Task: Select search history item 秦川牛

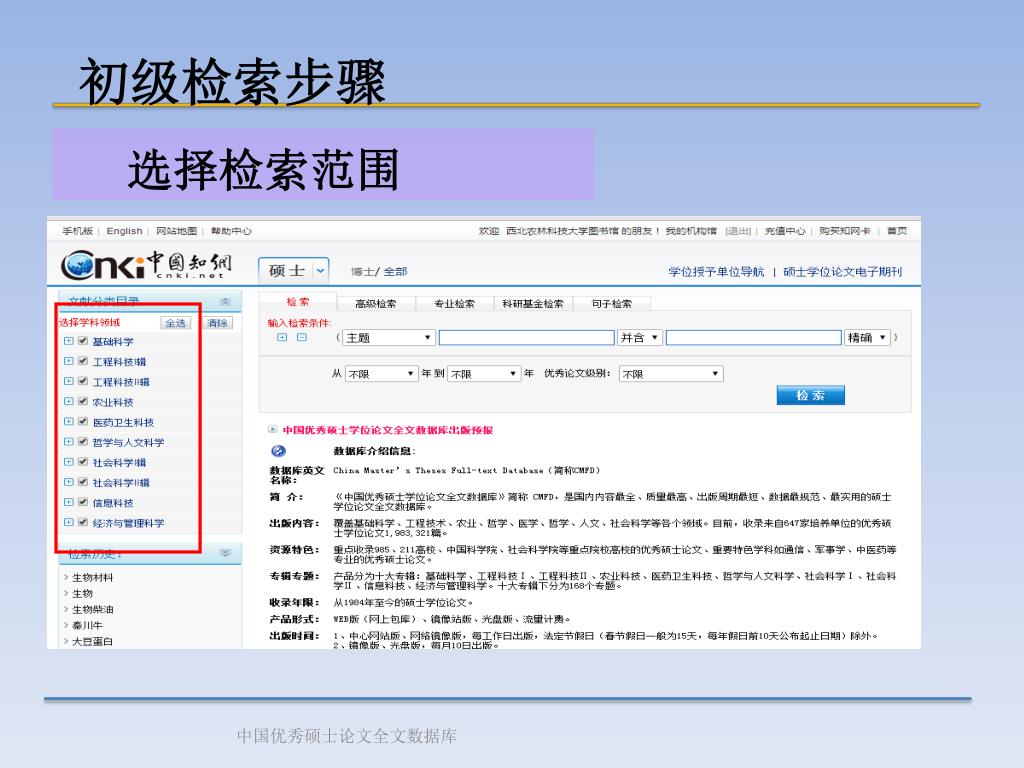Action: (x=88, y=626)
